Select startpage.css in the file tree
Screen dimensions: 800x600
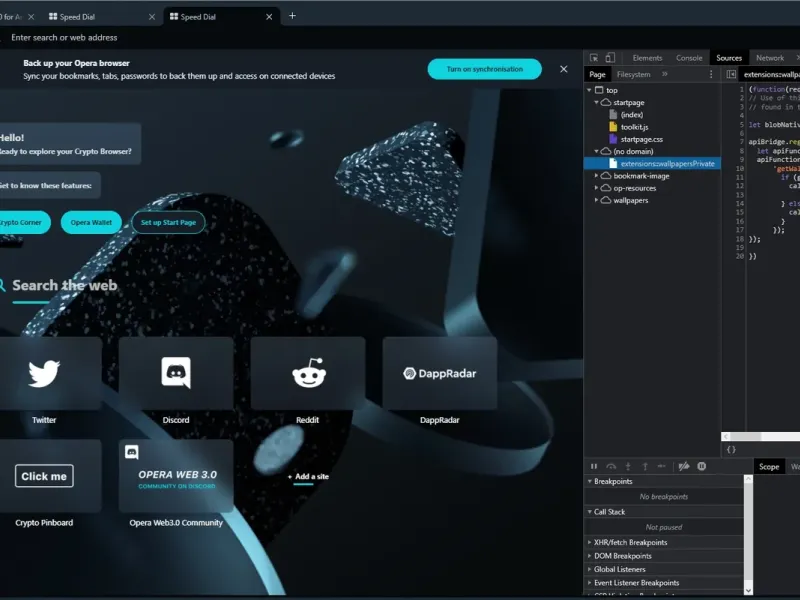point(642,139)
